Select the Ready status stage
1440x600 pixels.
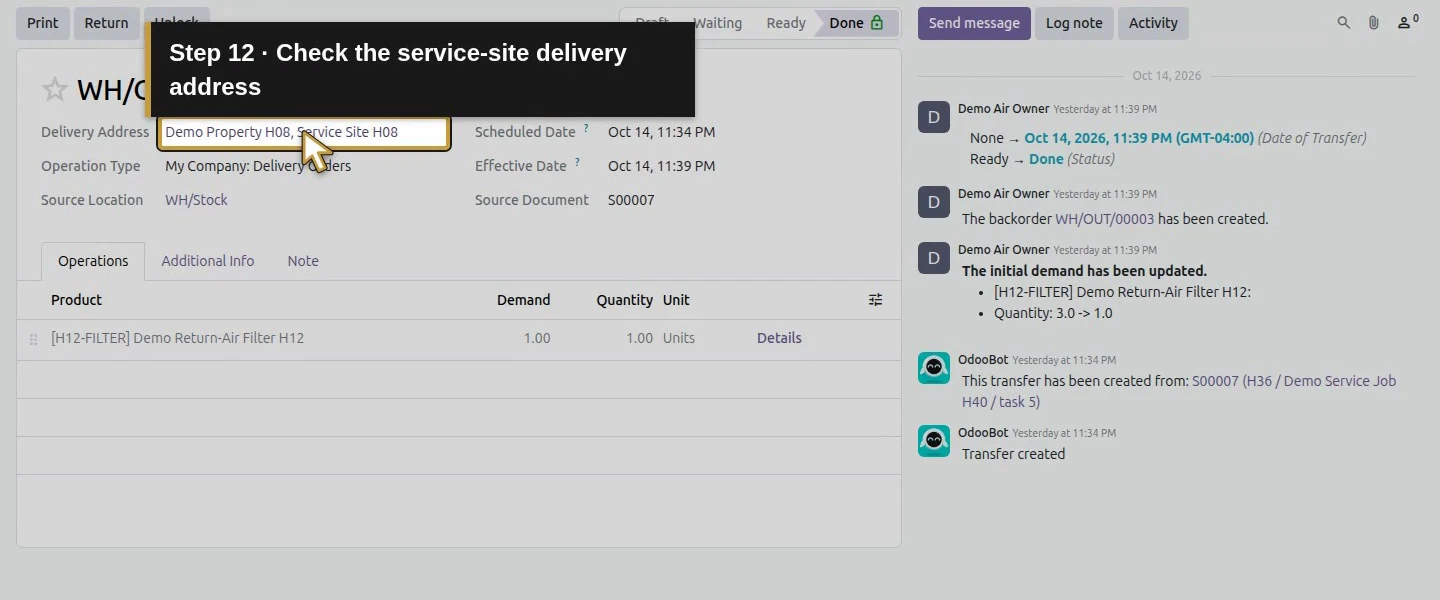click(x=786, y=23)
